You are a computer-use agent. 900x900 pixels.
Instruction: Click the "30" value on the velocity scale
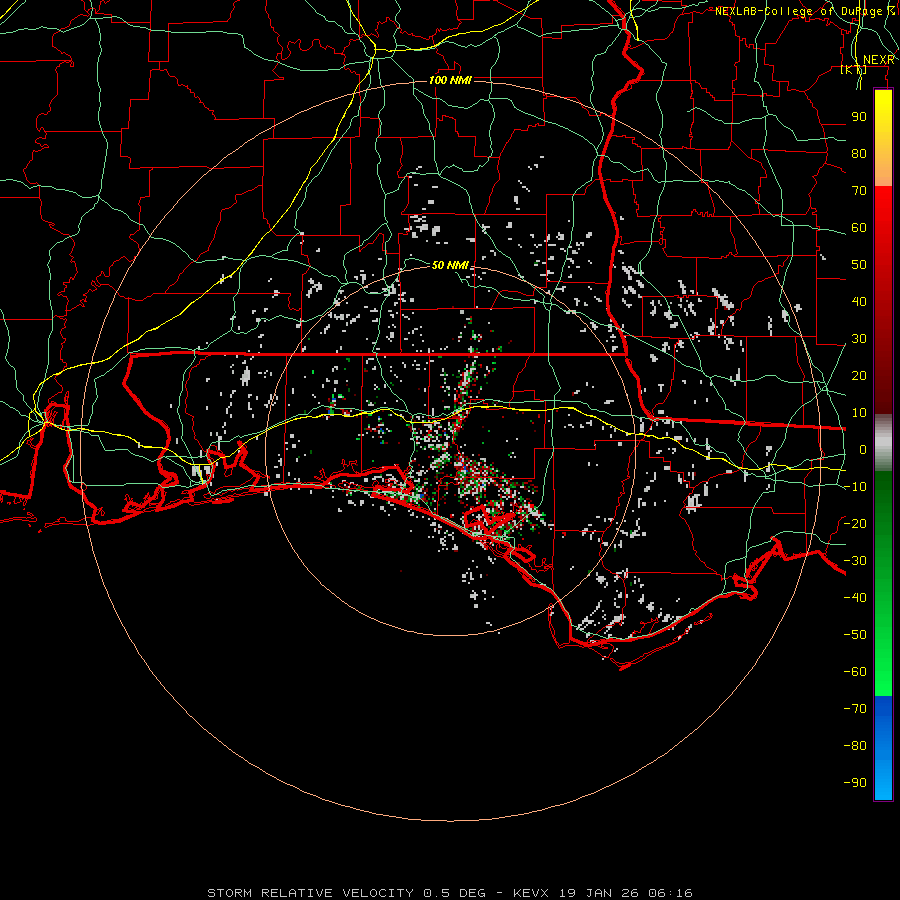coord(859,339)
